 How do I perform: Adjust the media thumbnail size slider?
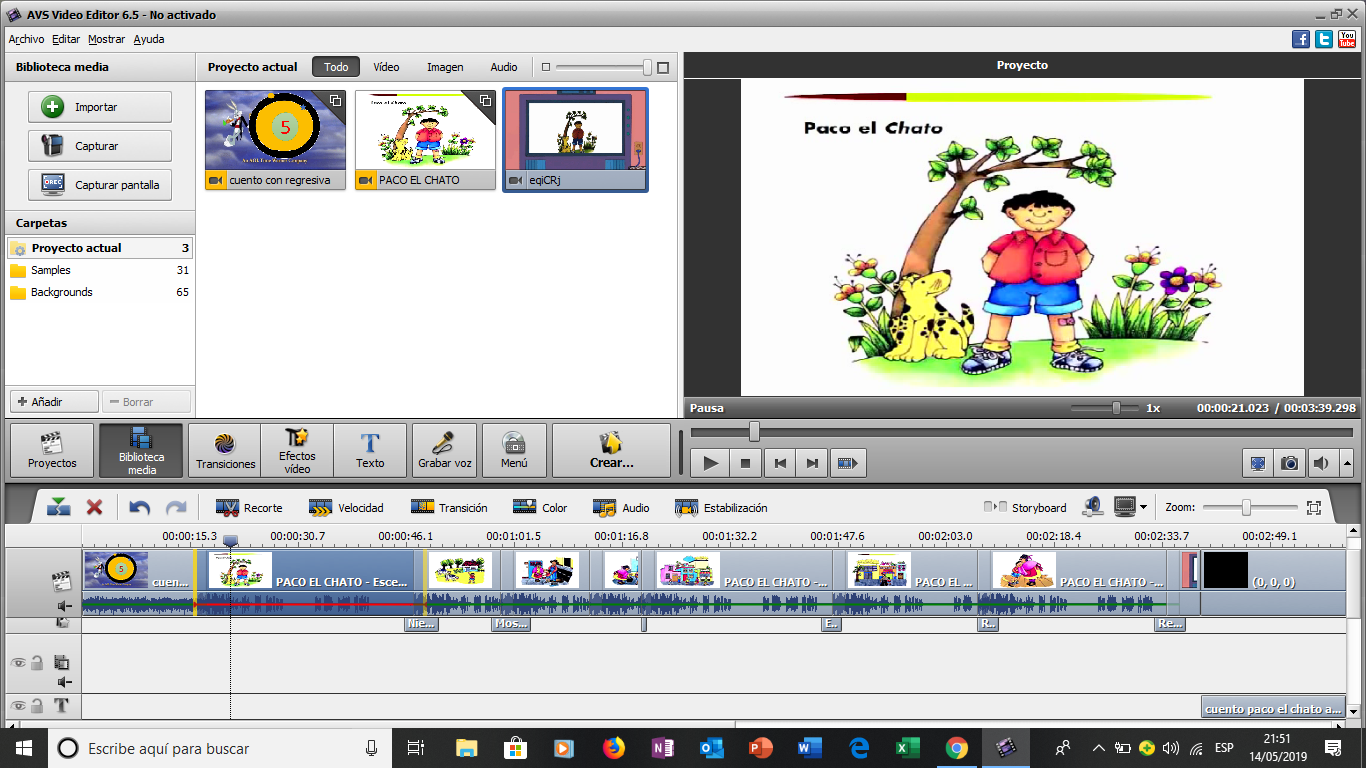(647, 67)
